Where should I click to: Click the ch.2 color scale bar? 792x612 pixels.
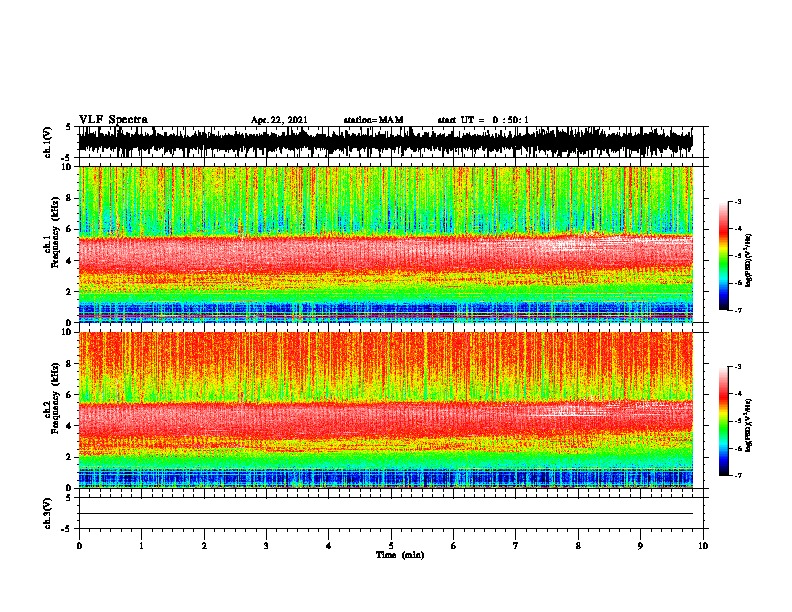point(723,421)
